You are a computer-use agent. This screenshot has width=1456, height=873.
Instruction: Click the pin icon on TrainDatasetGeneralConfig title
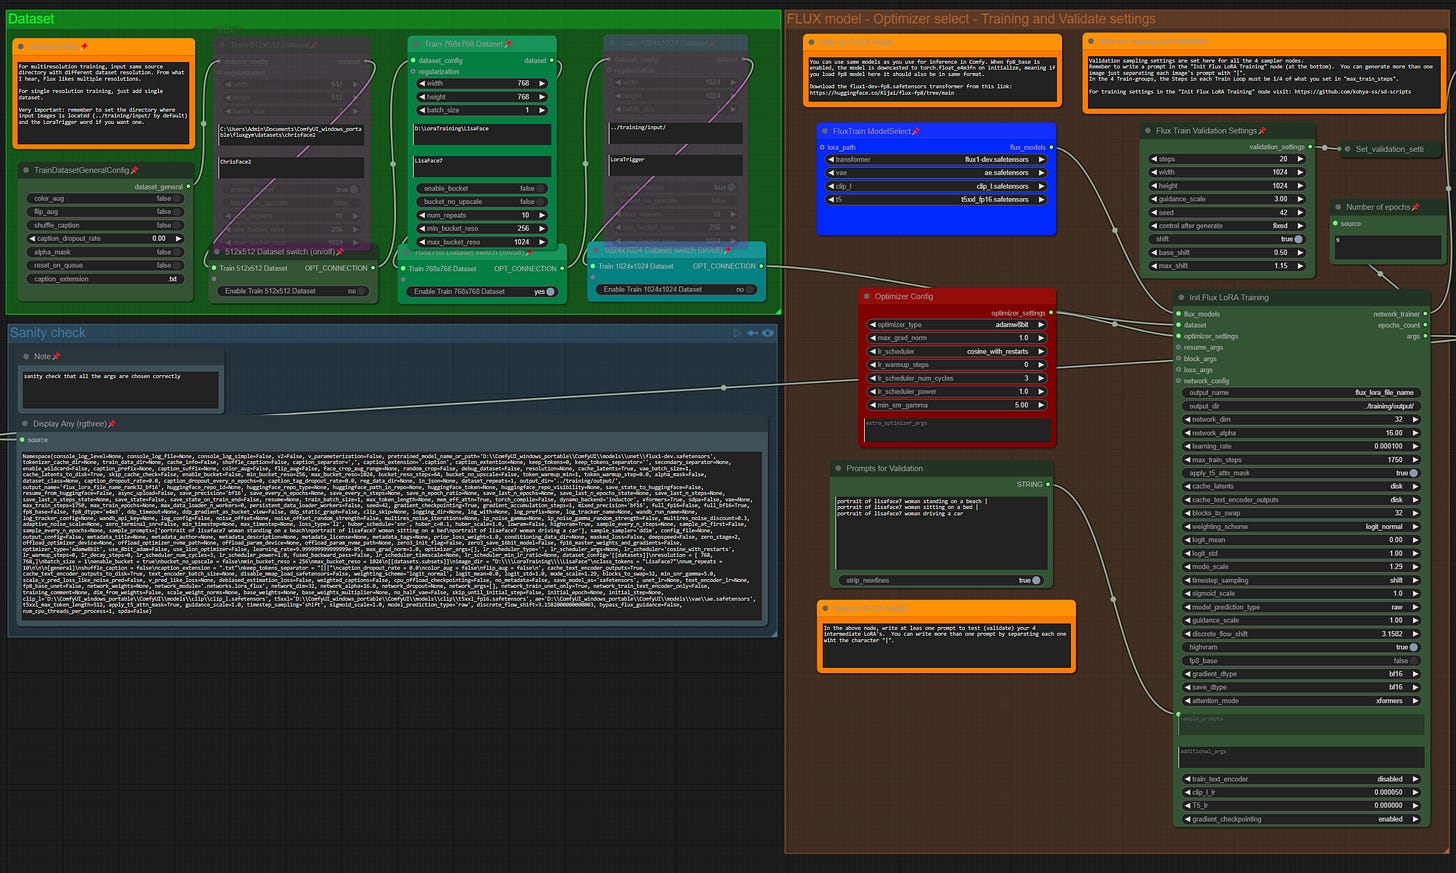tap(134, 170)
